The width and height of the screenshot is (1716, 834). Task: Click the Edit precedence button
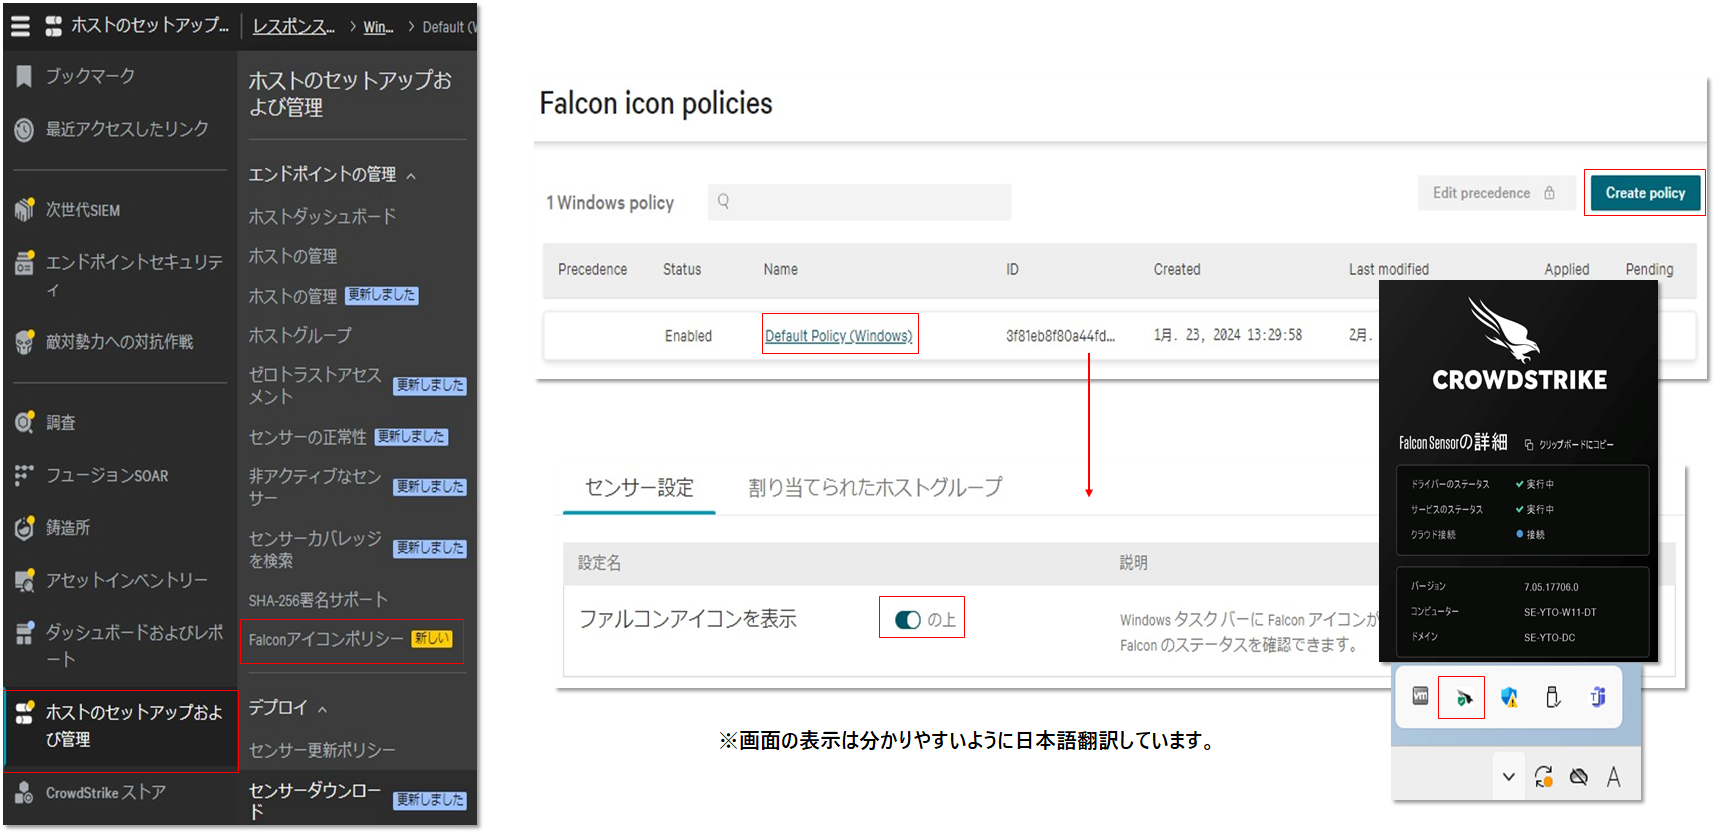[x=1496, y=193]
